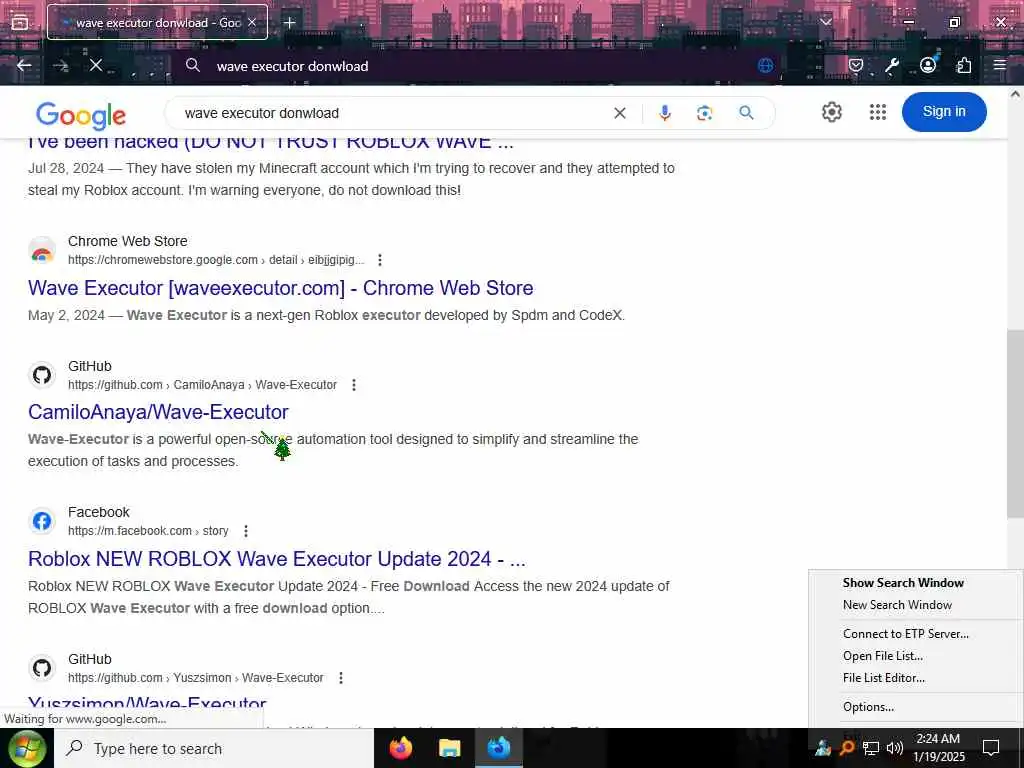1024x768 pixels.
Task: Open the Firefox hamburger menu
Action: pos(999,65)
